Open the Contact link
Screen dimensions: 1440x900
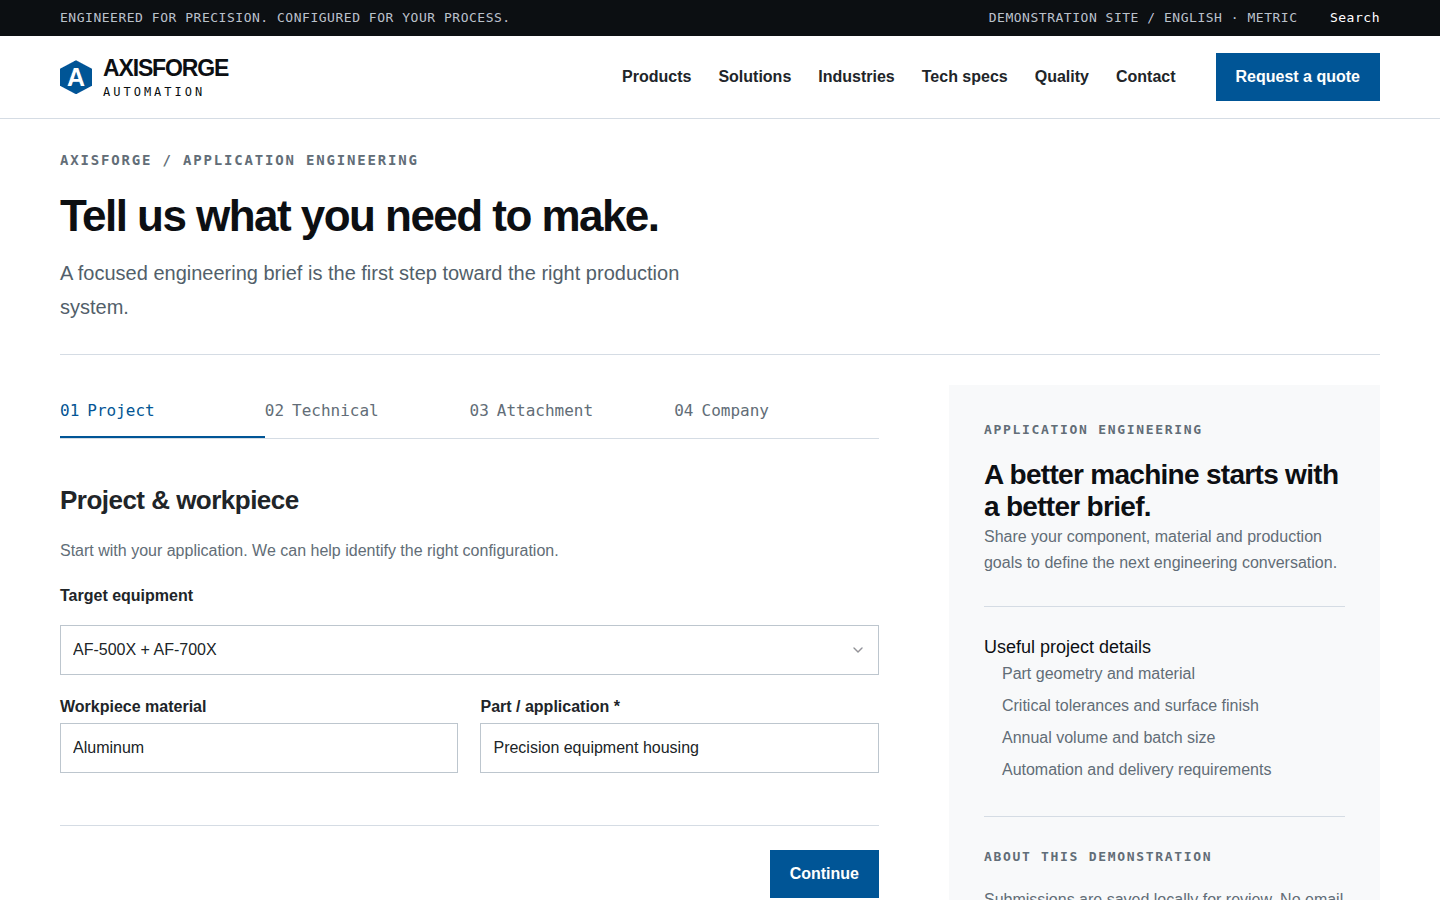pos(1145,77)
